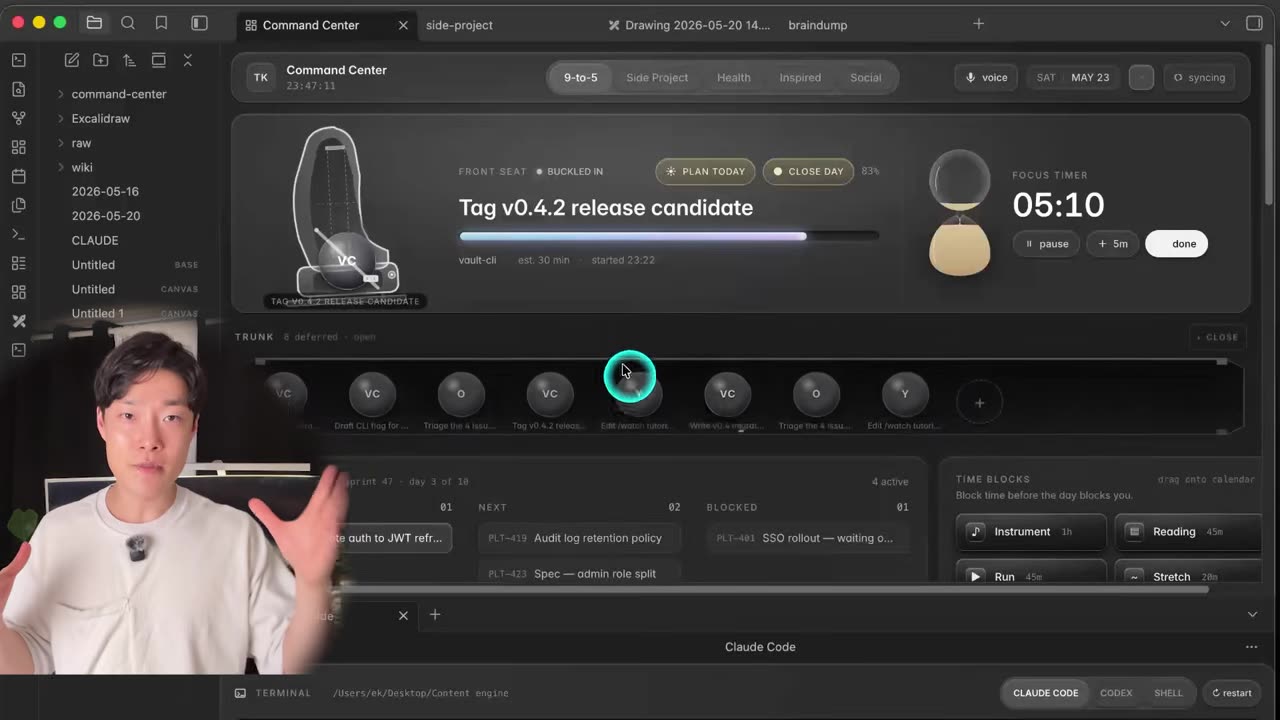Expand the command-center folder
The width and height of the screenshot is (1280, 720).
tap(119, 94)
